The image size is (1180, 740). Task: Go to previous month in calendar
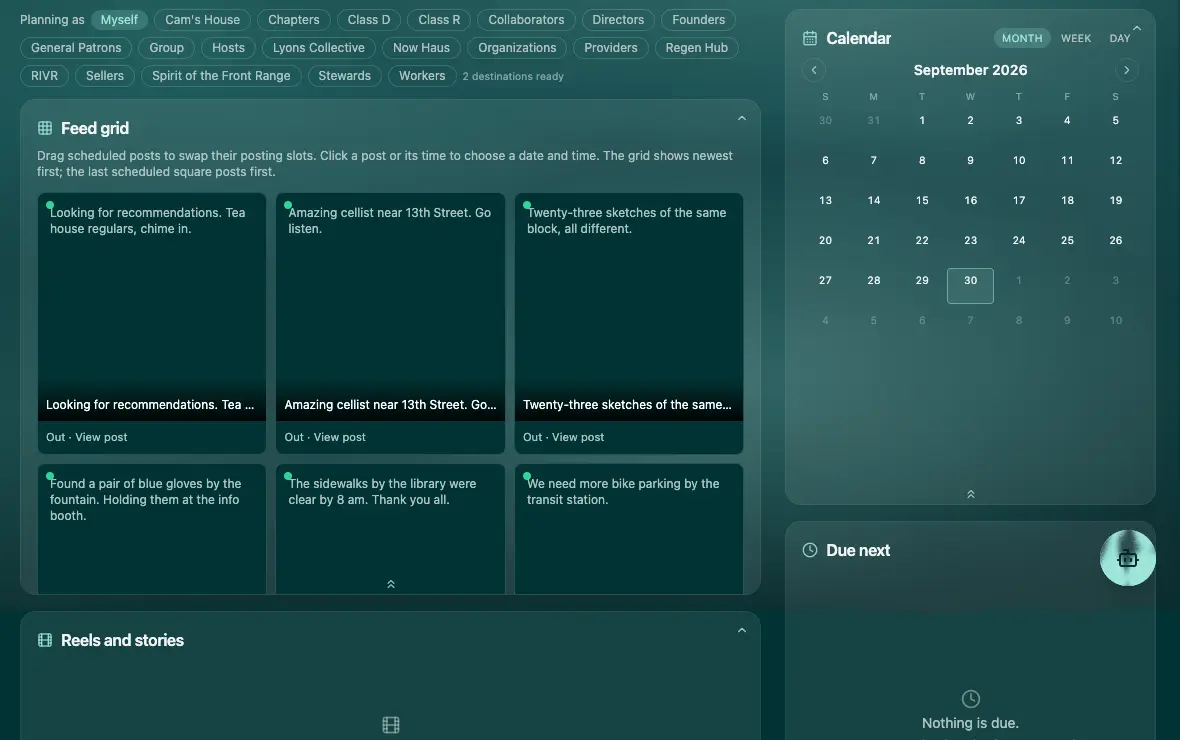pos(814,70)
